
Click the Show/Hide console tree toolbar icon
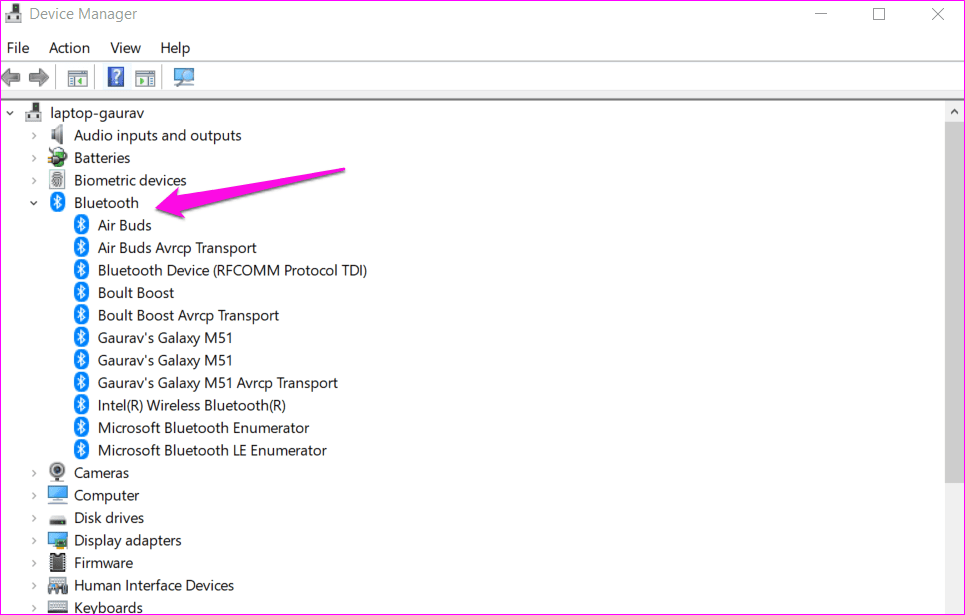78,78
